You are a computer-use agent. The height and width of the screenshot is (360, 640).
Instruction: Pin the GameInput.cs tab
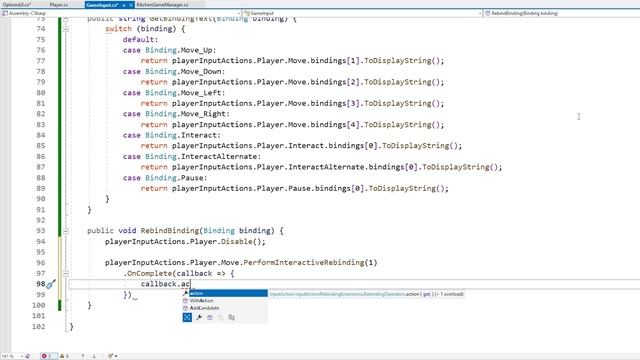(124, 5)
